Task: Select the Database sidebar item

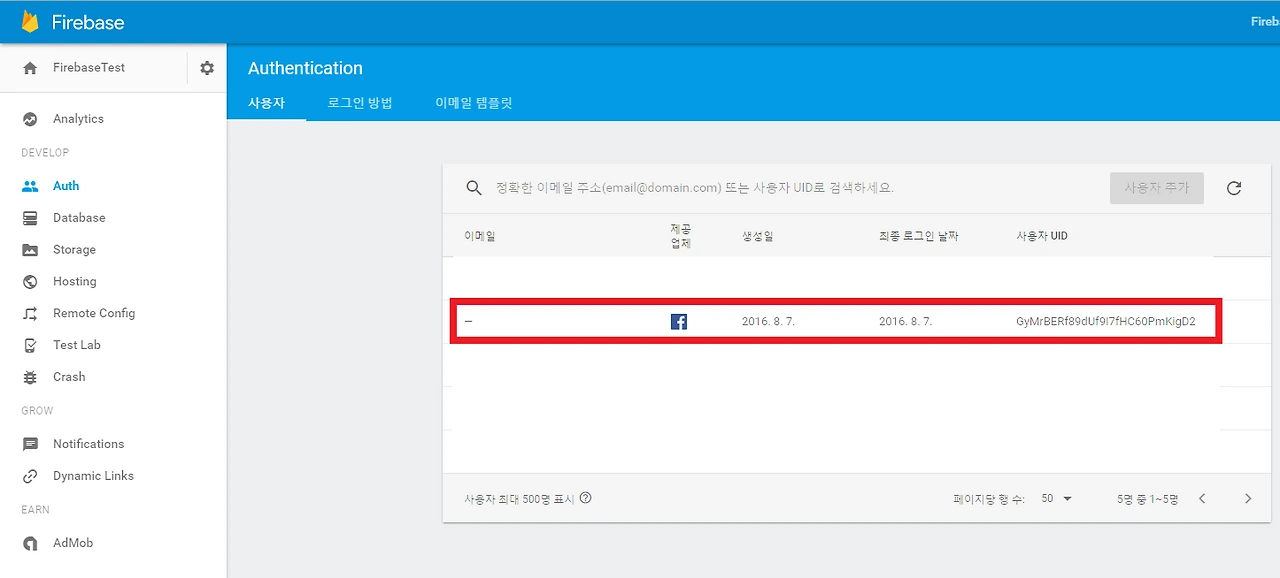Action: [78, 217]
